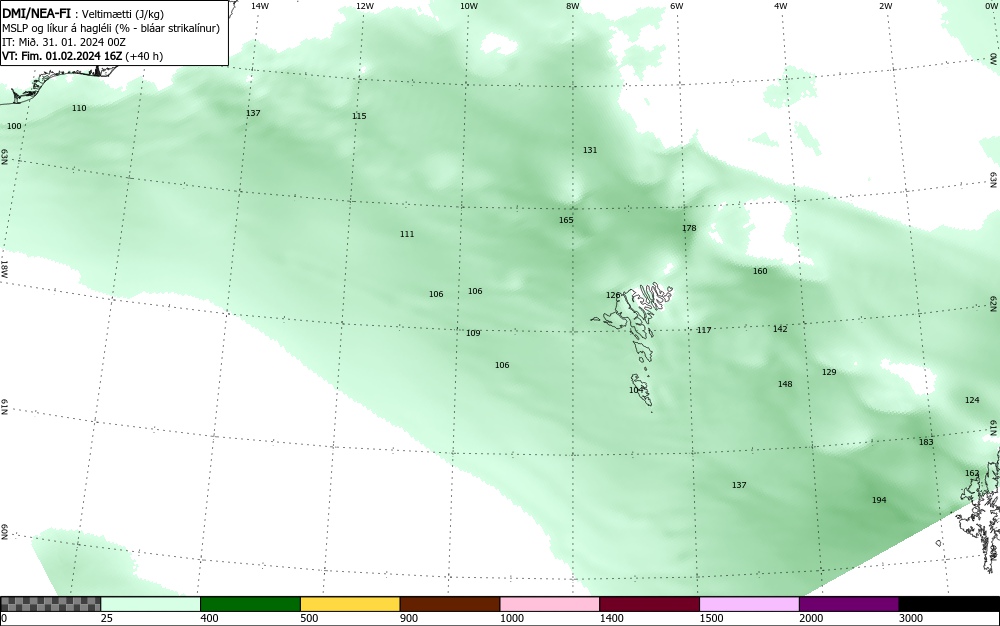This screenshot has height=626, width=1000.
Task: Click the CAPE value 115
Action: click(359, 117)
